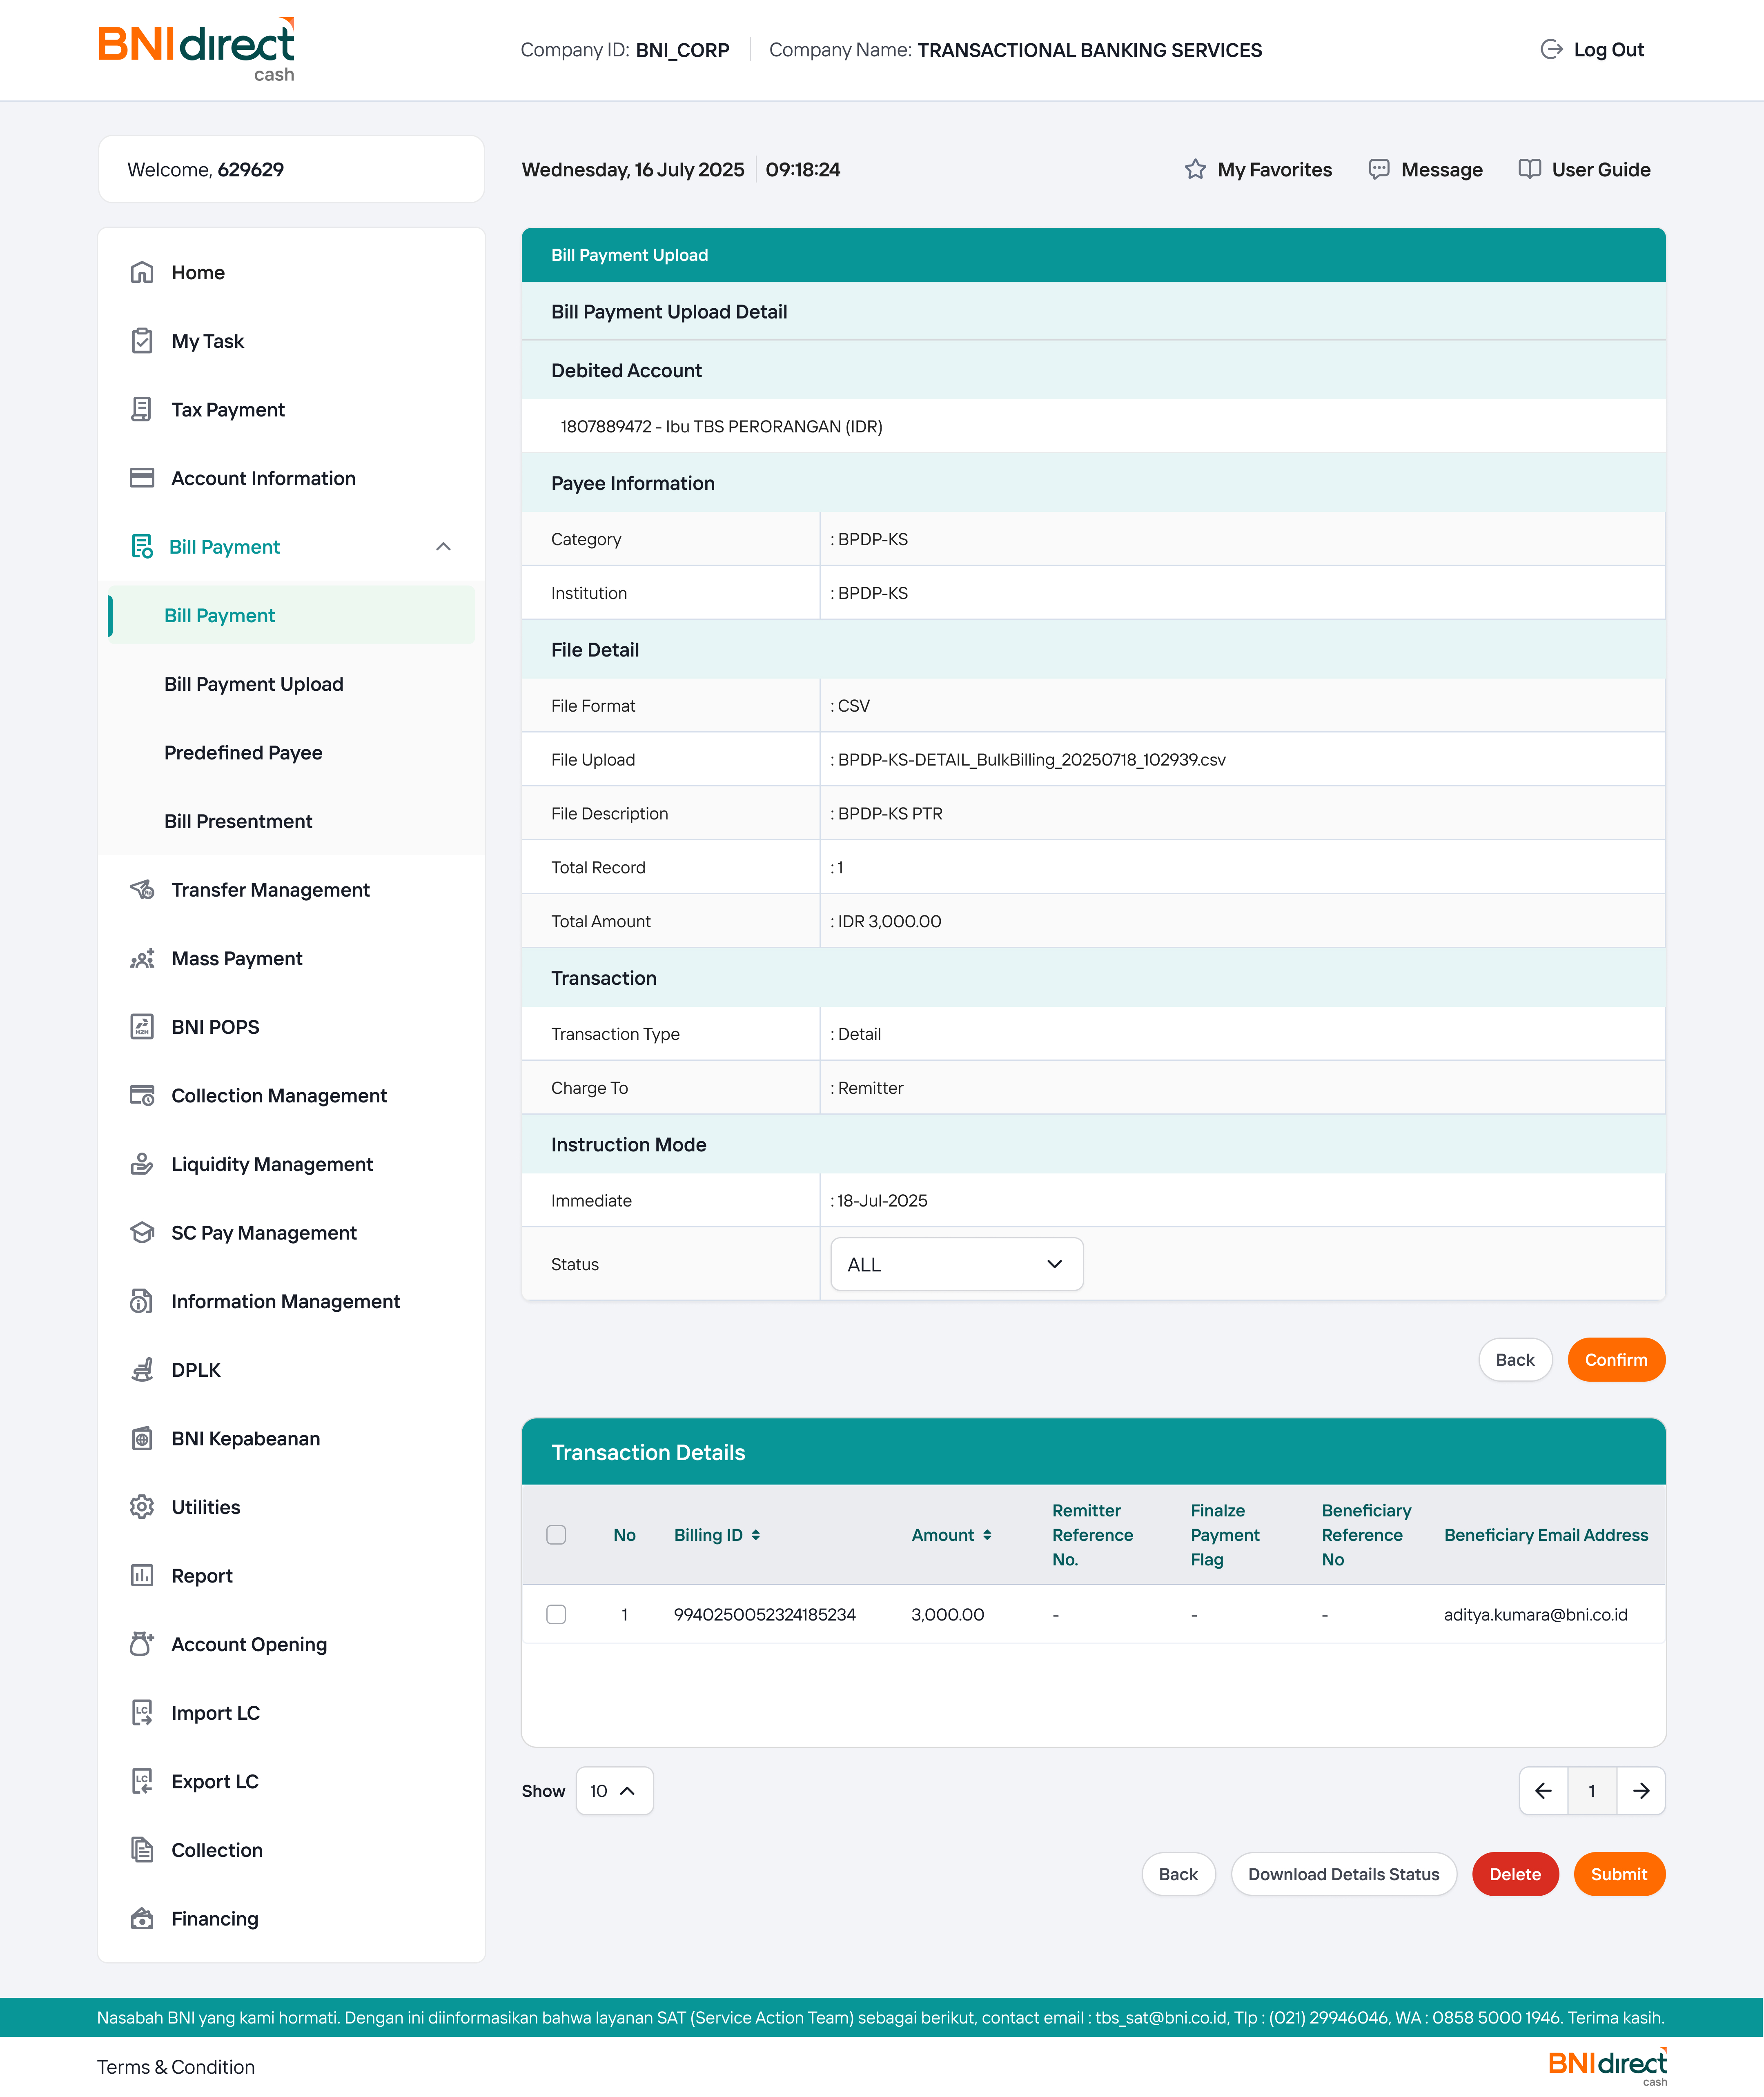Select the Utilities gear icon

(142, 1506)
